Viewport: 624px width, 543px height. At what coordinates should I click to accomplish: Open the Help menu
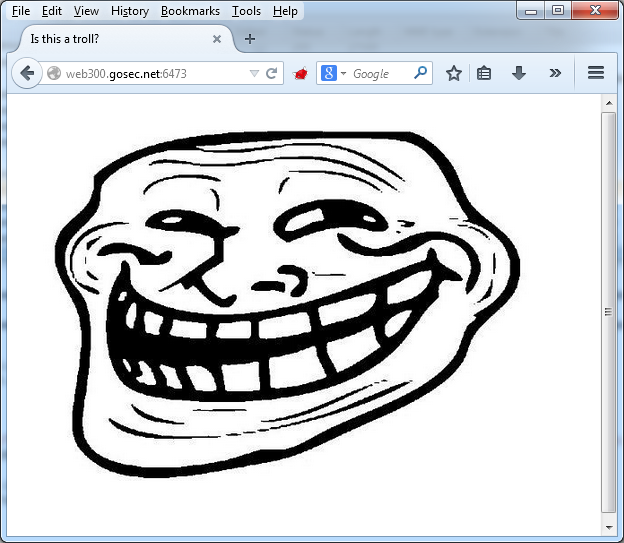pyautogui.click(x=285, y=11)
